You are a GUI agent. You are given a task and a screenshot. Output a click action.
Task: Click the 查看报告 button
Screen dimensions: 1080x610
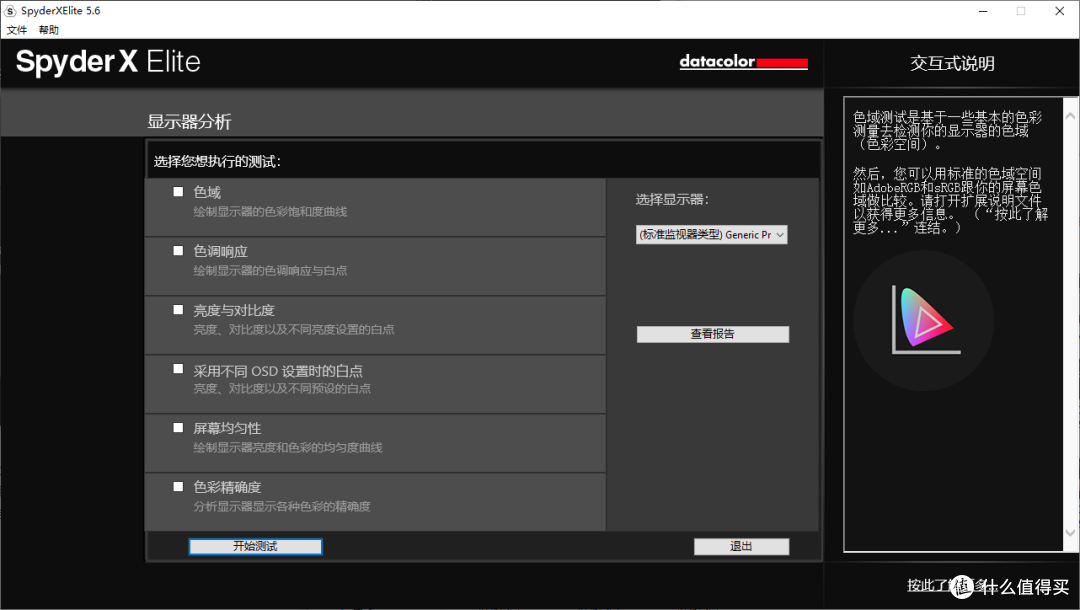pos(713,334)
